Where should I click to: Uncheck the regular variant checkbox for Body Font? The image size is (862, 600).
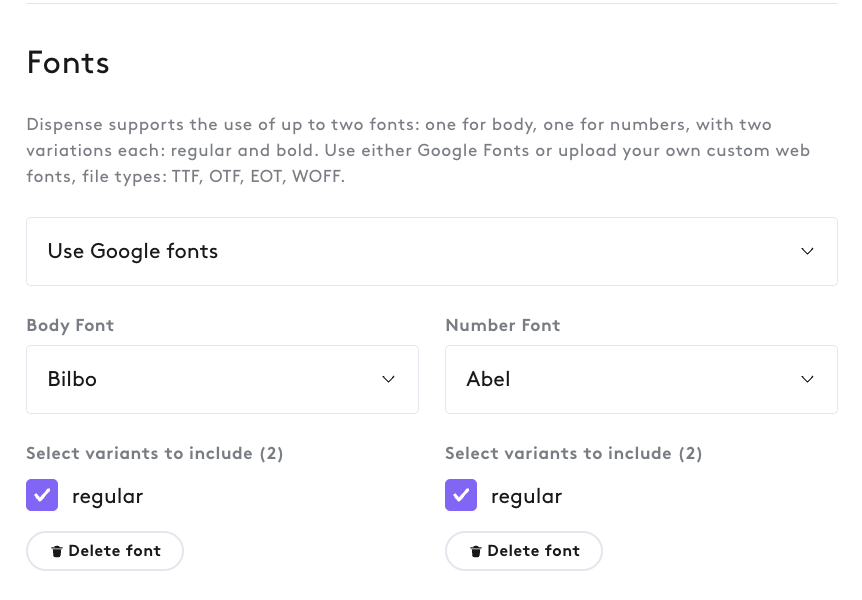tap(42, 495)
